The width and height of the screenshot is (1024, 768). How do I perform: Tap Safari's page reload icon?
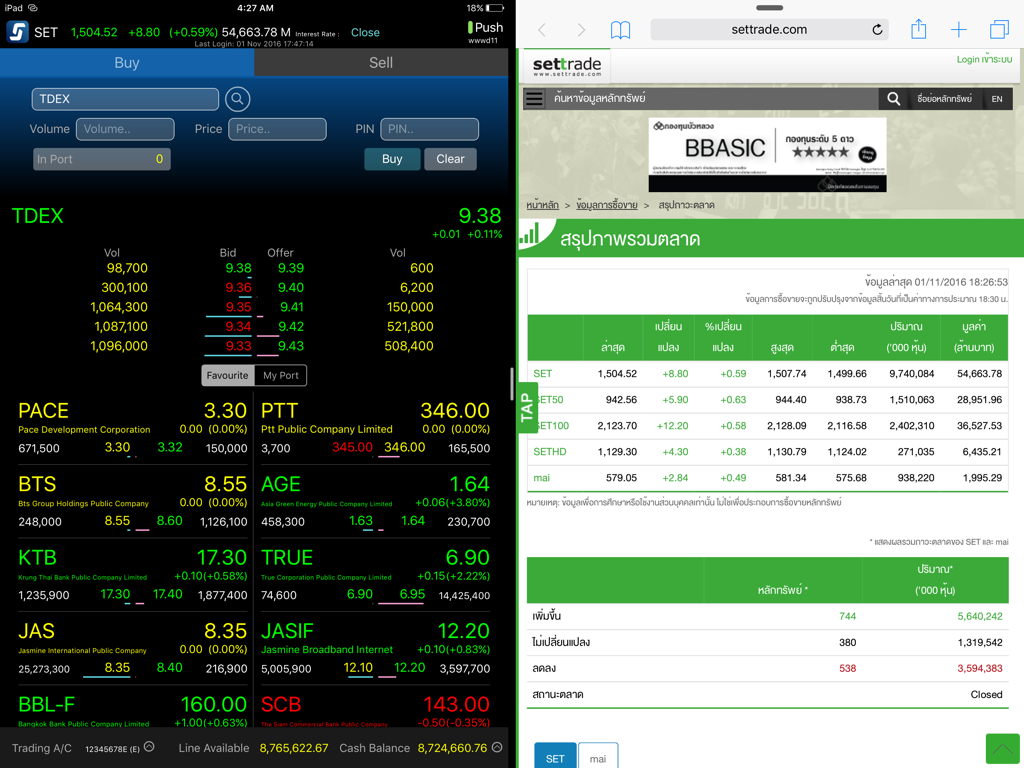pos(878,29)
